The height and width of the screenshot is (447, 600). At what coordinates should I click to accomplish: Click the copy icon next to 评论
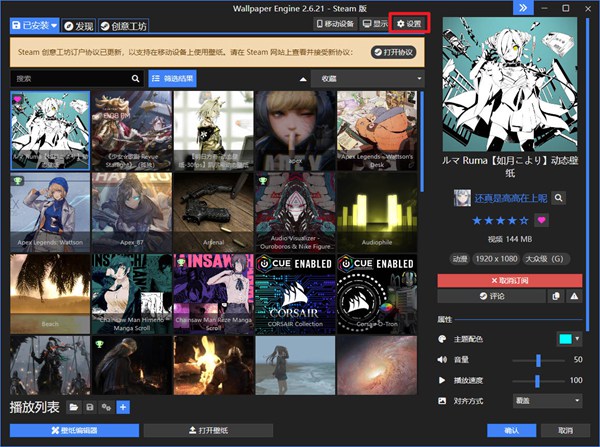557,296
